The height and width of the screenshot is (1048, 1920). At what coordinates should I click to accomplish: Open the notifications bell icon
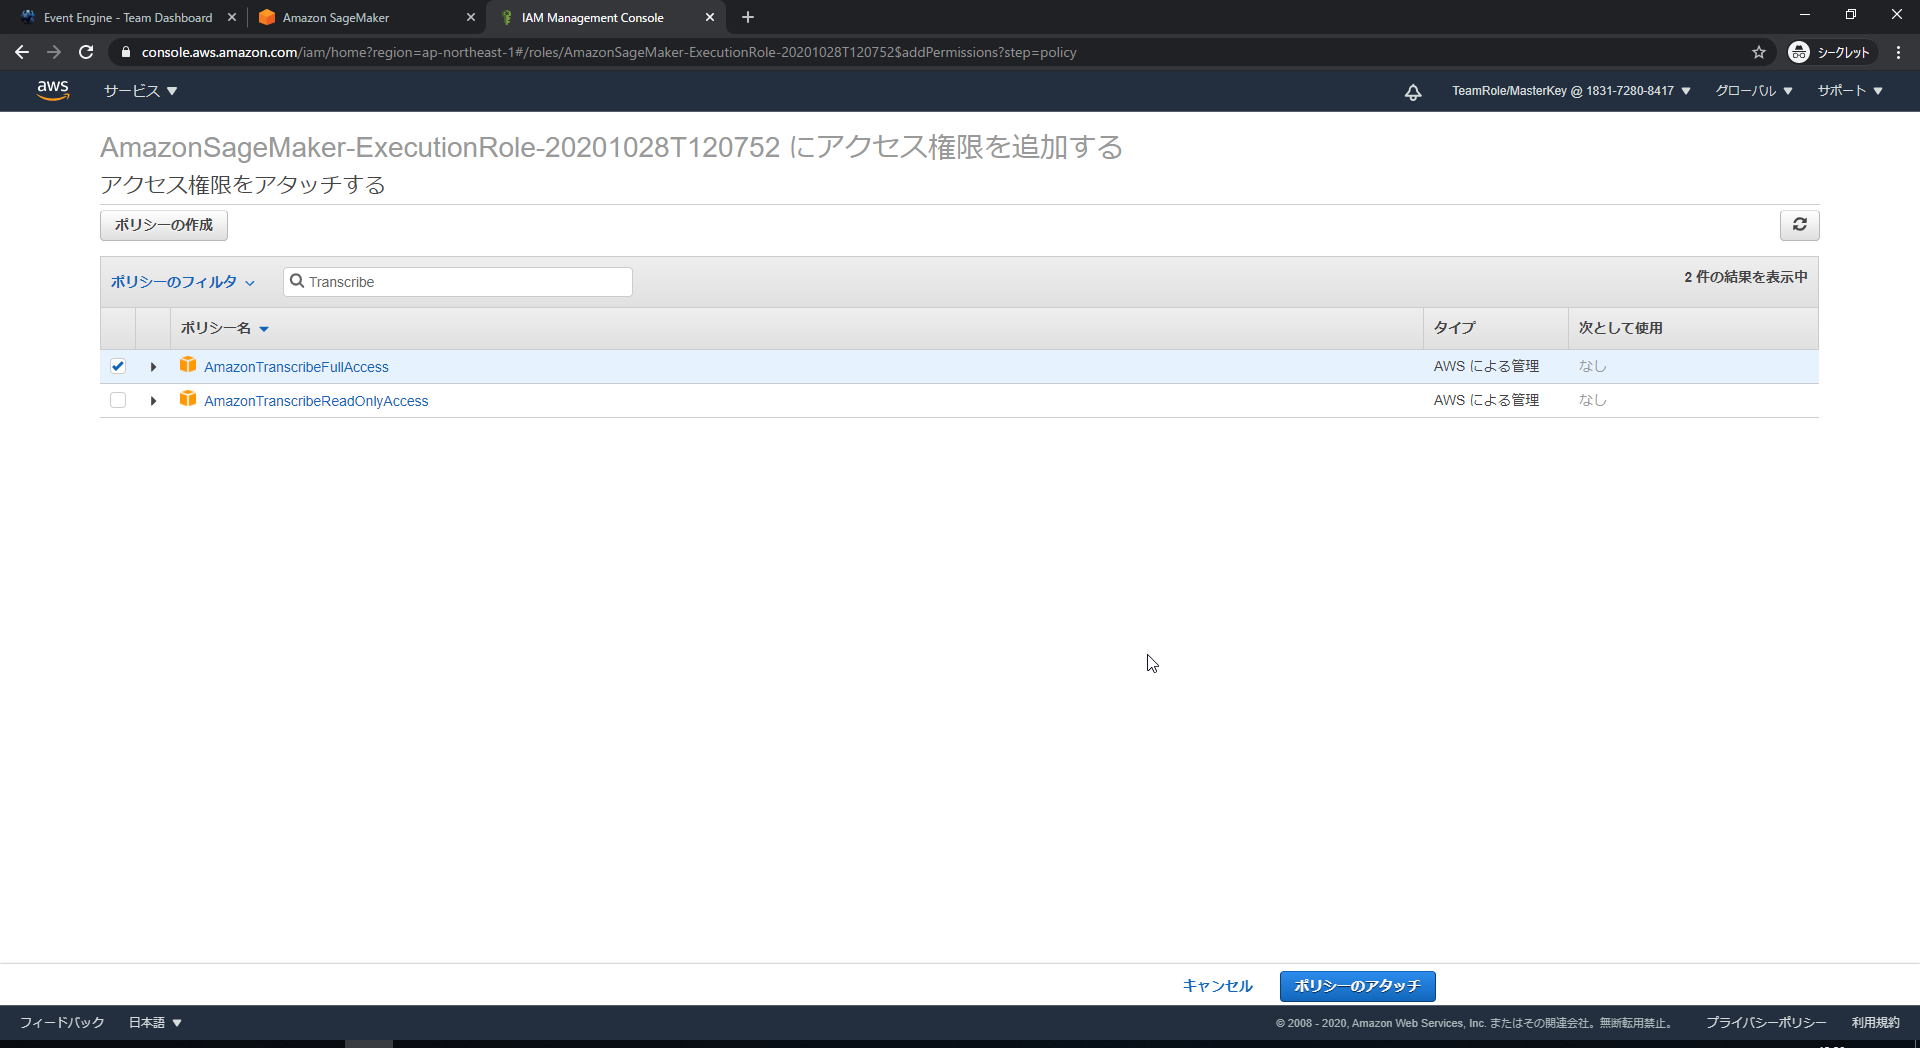[x=1413, y=92]
